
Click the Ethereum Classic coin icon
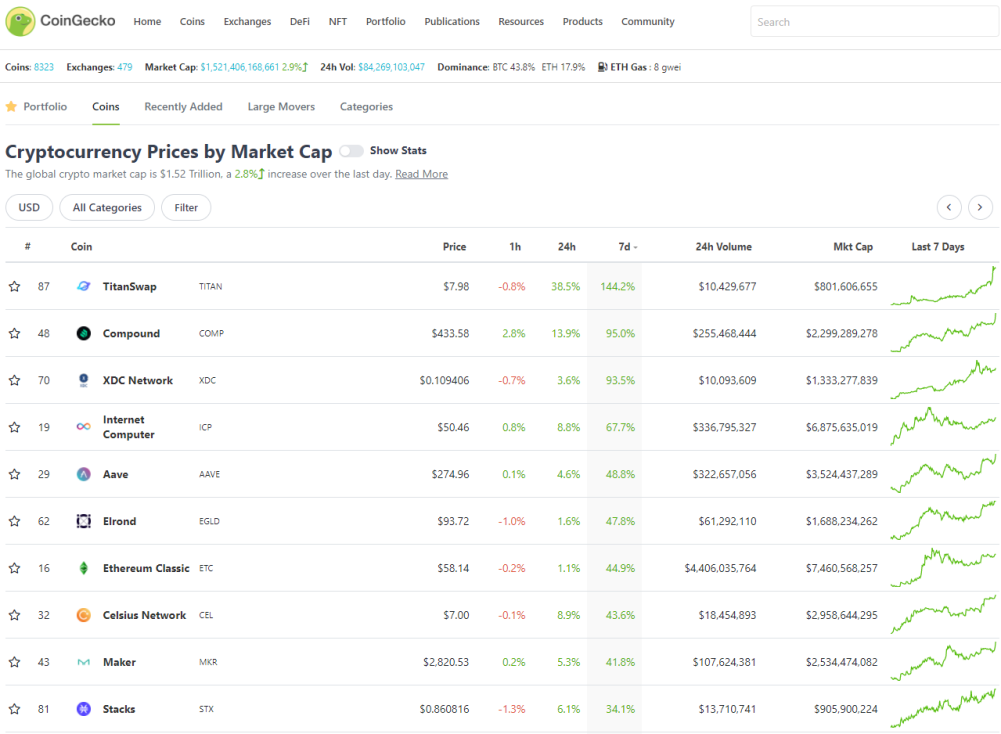(84, 568)
